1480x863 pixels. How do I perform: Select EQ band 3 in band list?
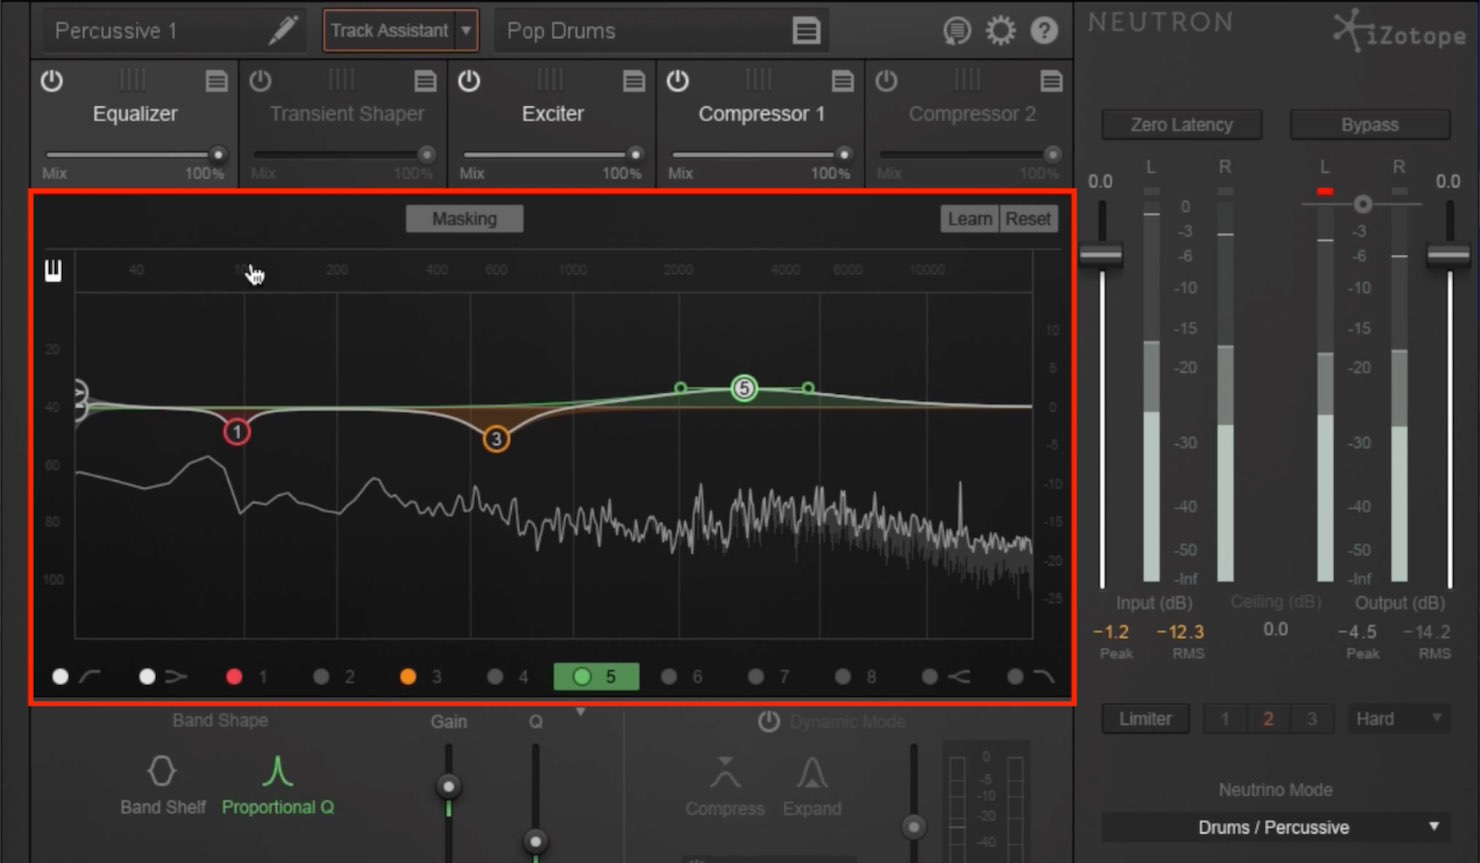421,677
